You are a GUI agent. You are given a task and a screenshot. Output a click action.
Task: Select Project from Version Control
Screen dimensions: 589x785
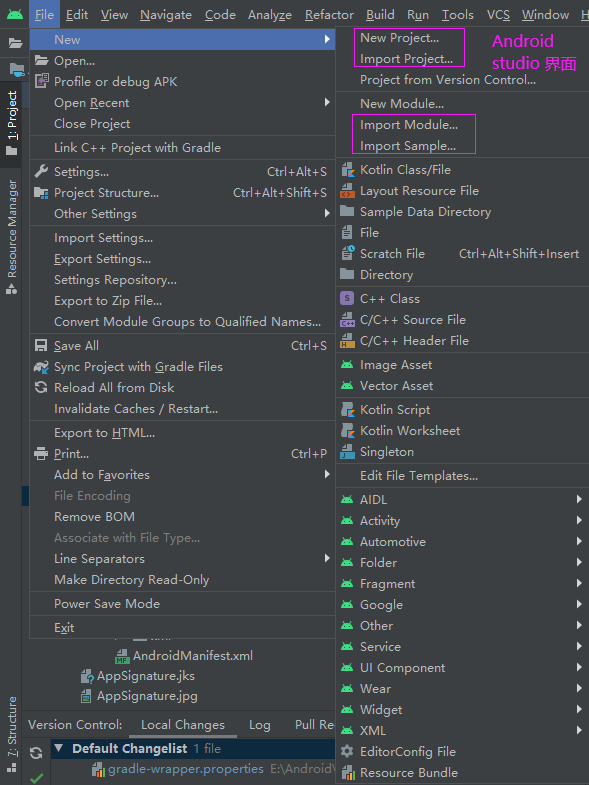click(448, 80)
